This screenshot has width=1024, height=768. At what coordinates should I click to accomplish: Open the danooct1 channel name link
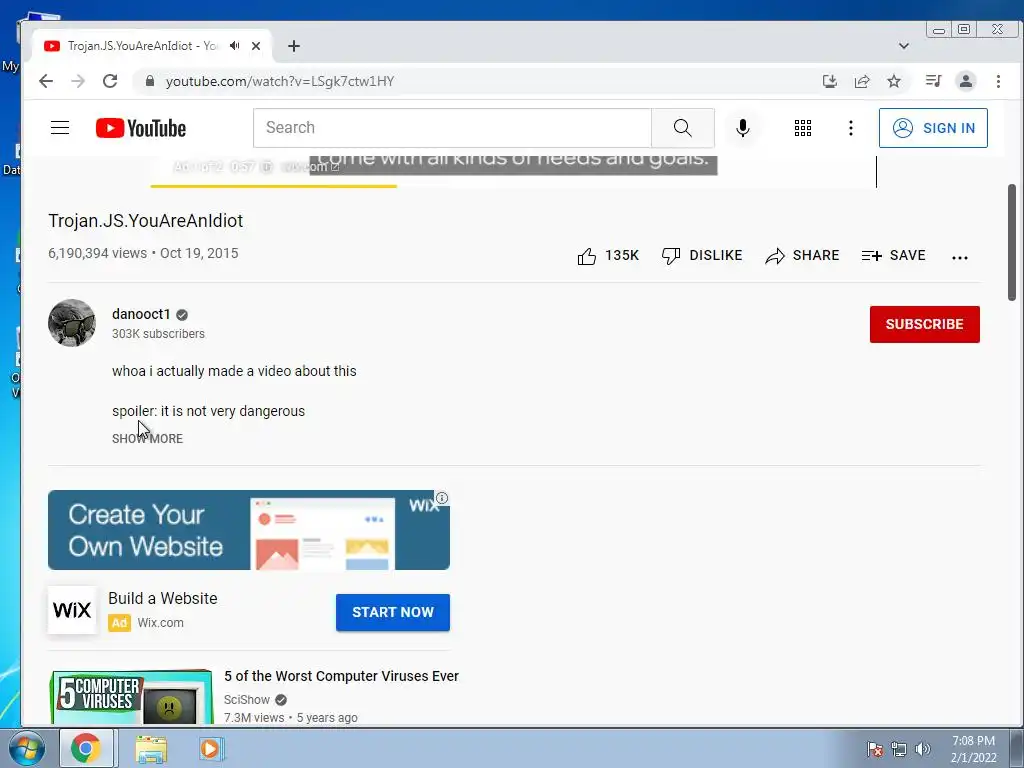point(141,314)
